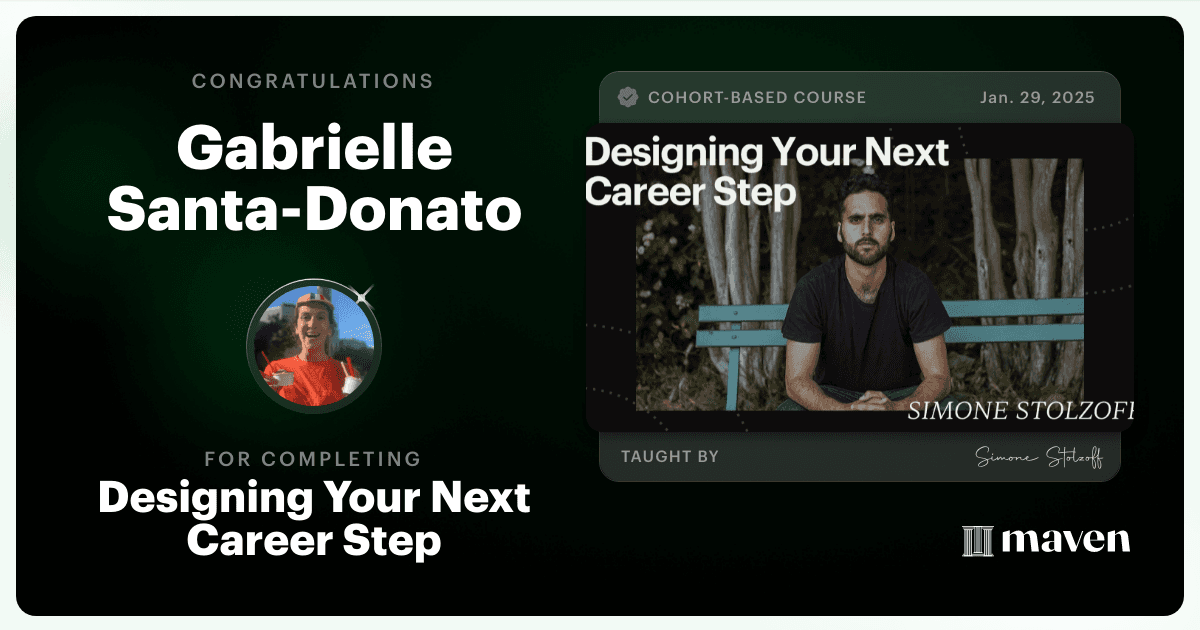
Task: Select the name Gabrielle Santa-Donato
Action: (314, 181)
